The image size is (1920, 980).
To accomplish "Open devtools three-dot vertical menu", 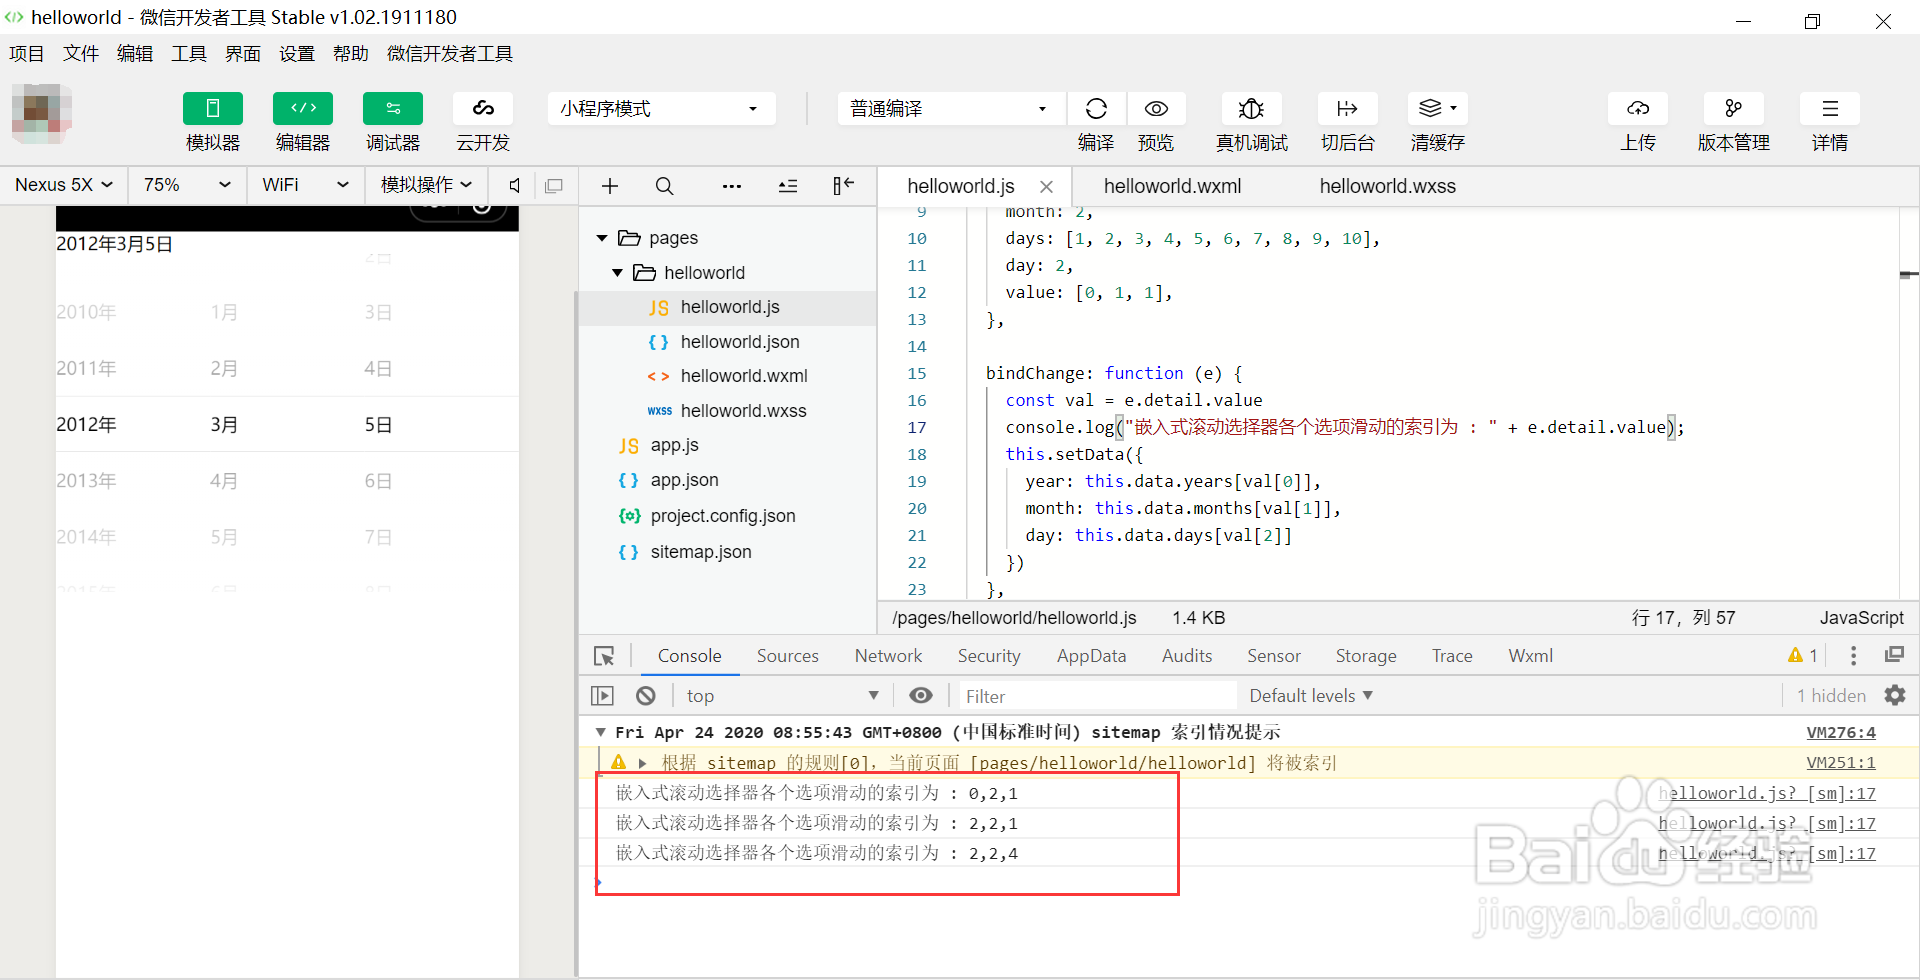I will coord(1853,655).
